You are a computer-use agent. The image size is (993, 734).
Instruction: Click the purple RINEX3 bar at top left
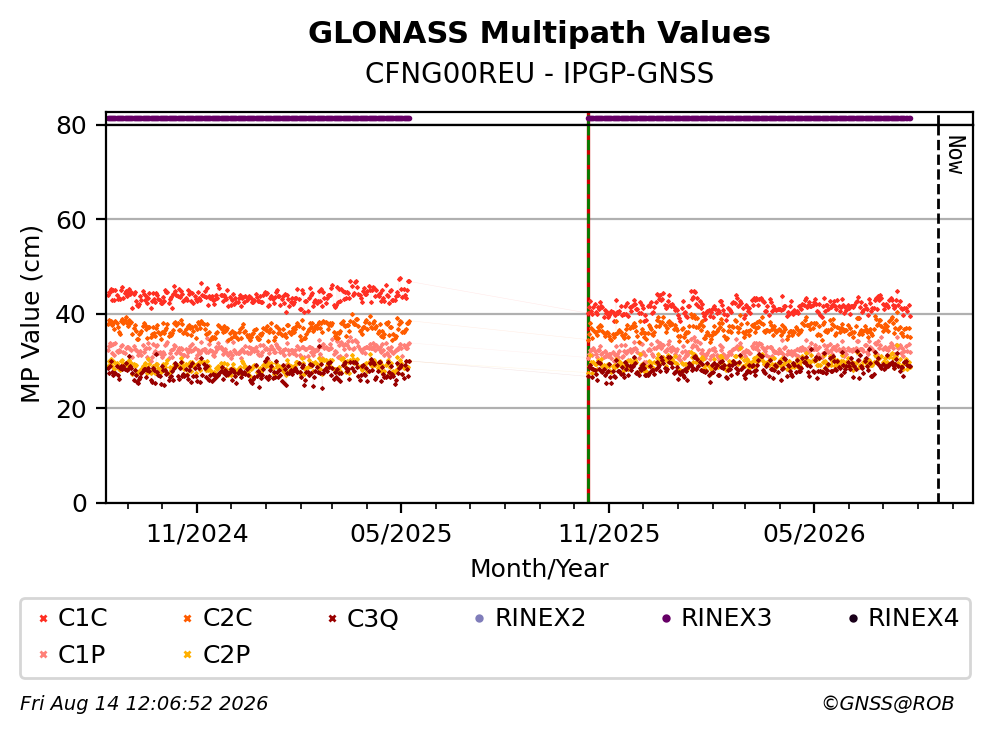(x=258, y=118)
